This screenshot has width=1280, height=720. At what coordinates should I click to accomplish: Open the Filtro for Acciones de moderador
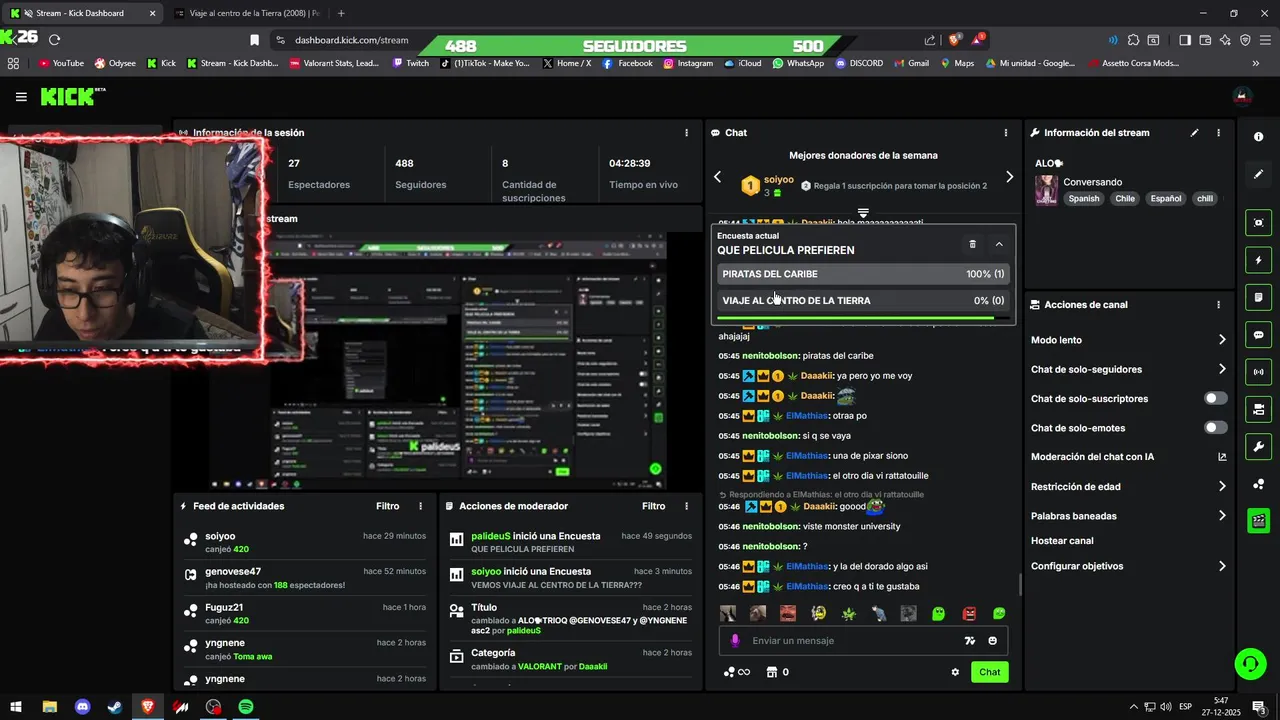653,506
